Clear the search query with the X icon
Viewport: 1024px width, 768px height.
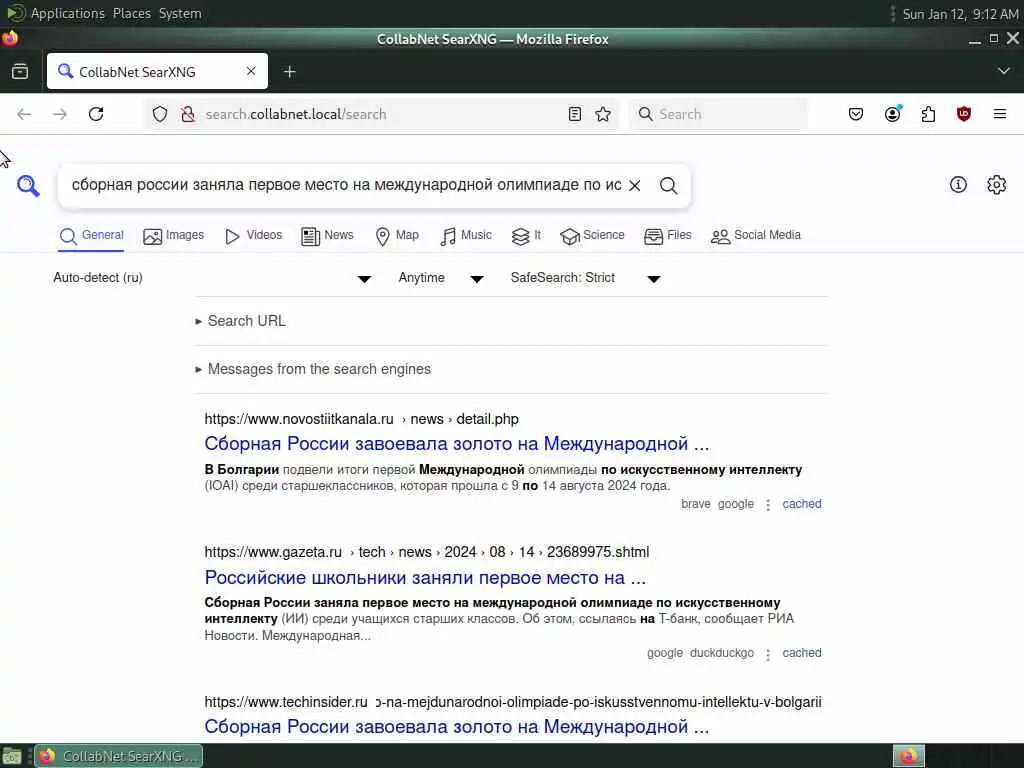[x=634, y=186]
